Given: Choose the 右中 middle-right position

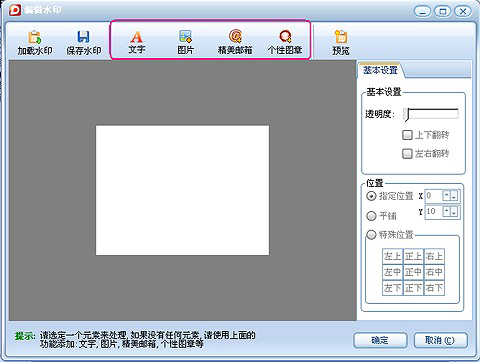Looking at the screenshot, I should point(434,272).
